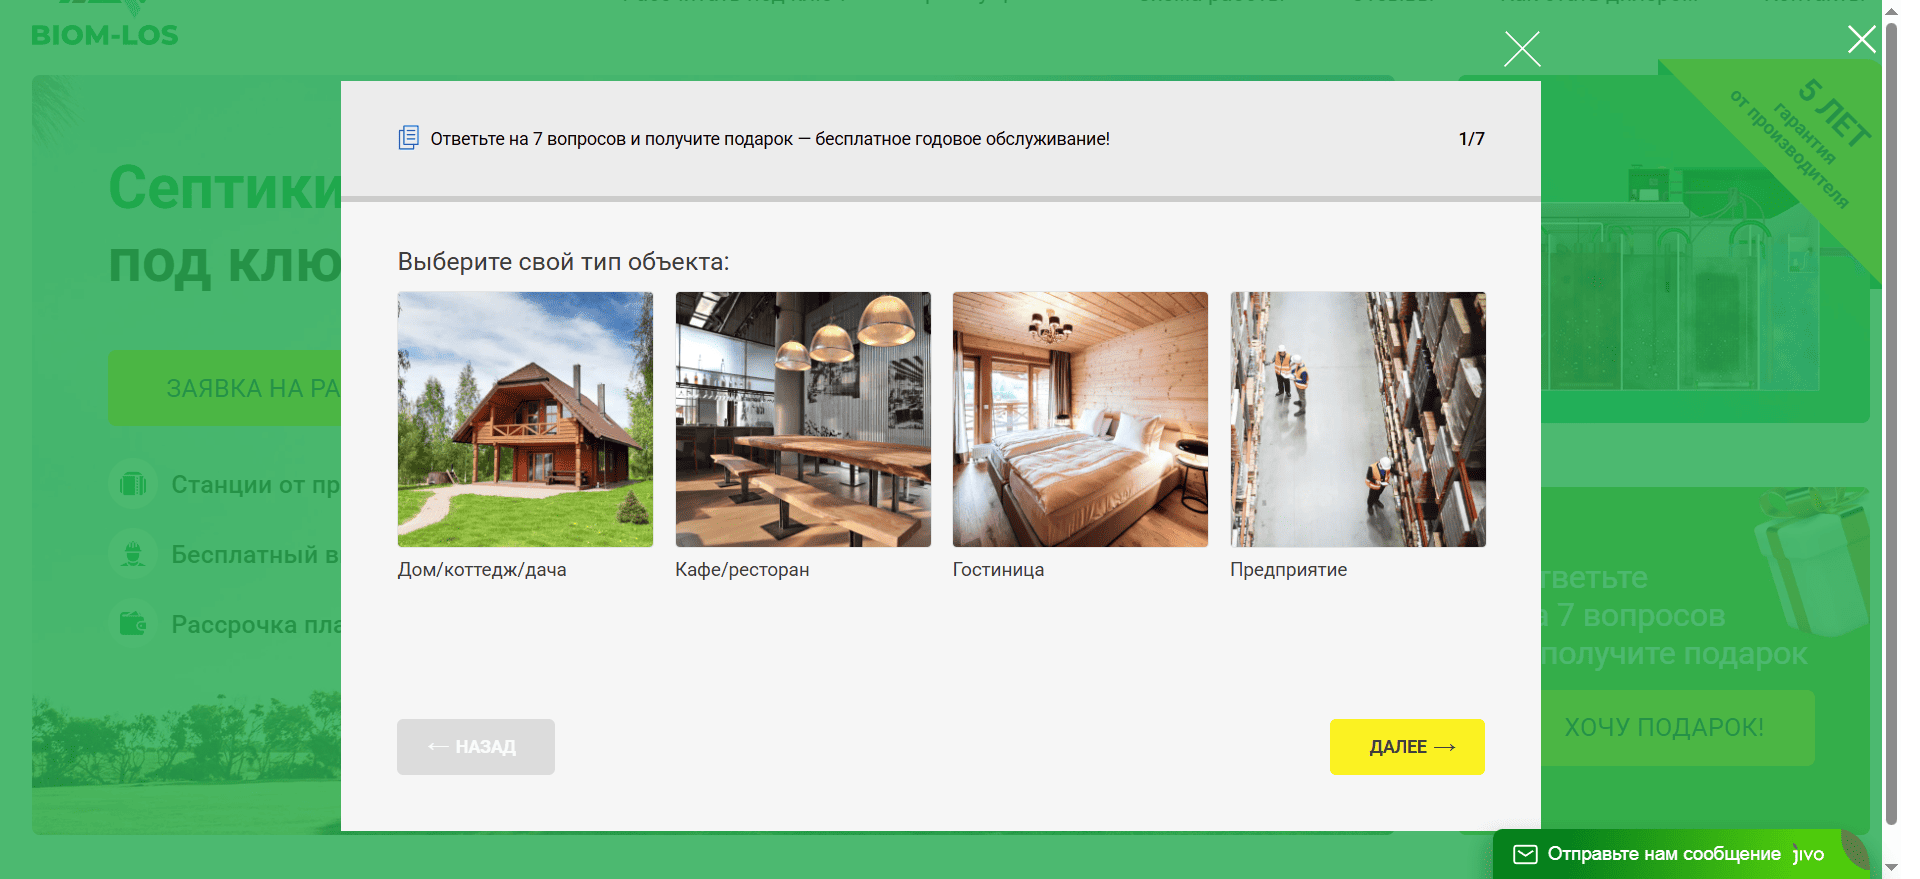The width and height of the screenshot is (1920, 879).
Task: Select the Предприятие warehouse photo
Action: click(x=1358, y=419)
